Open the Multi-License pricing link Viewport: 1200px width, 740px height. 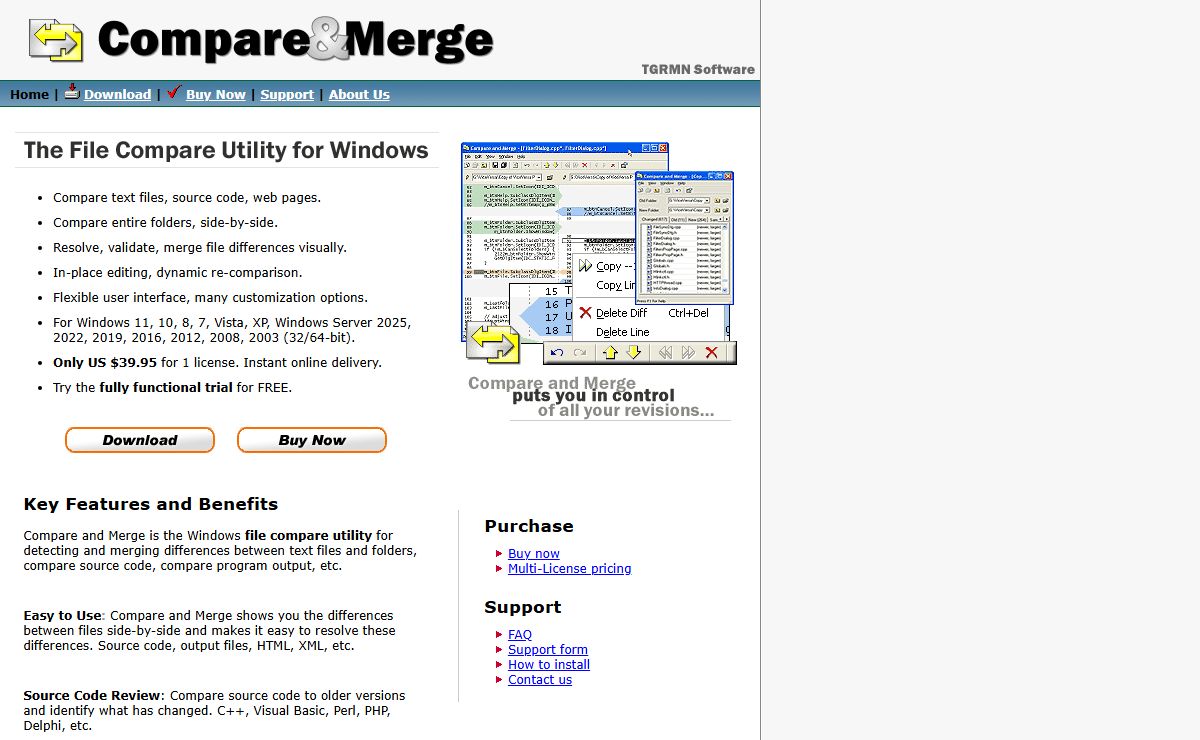[570, 568]
